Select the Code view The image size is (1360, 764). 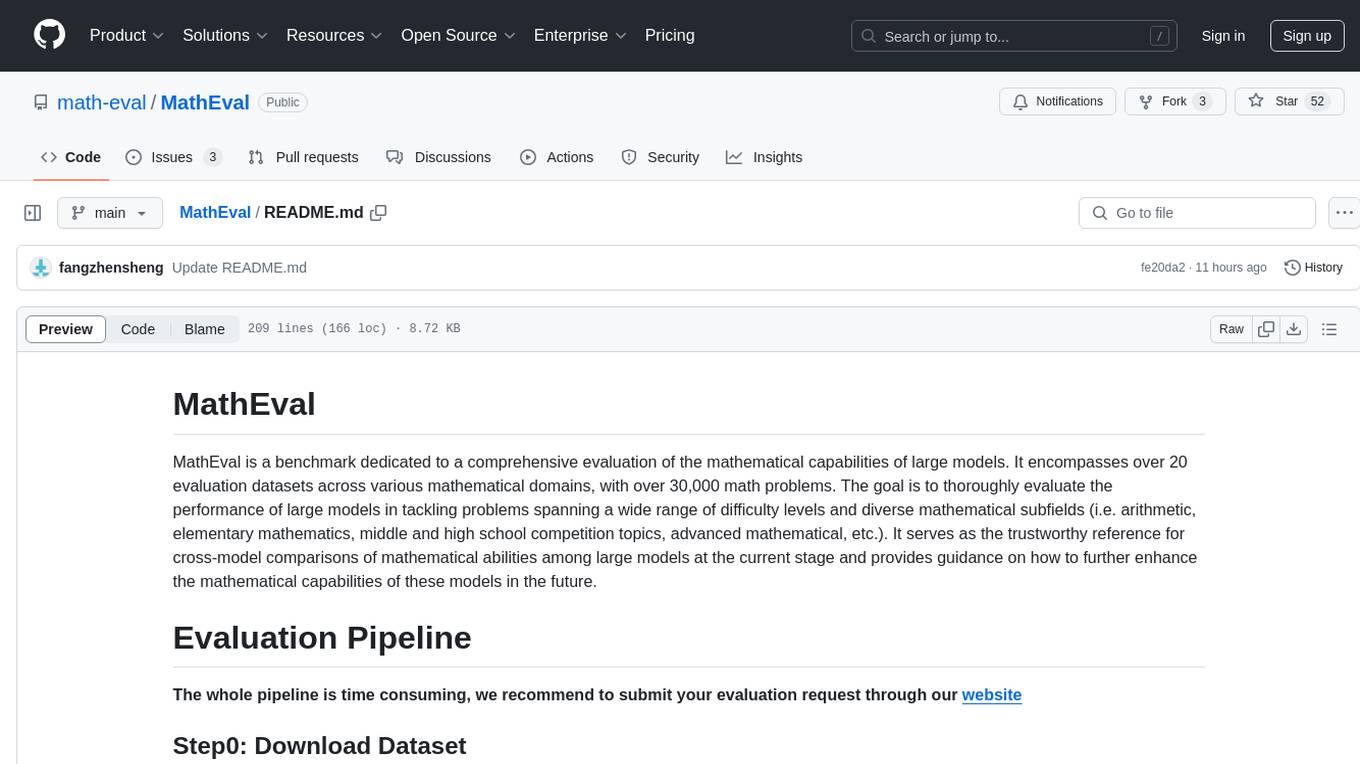(x=138, y=329)
